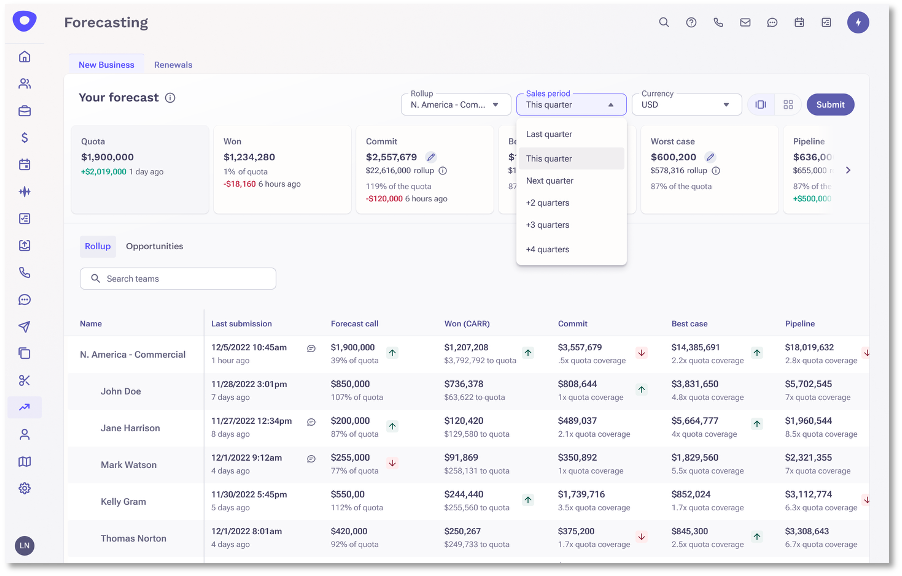This screenshot has height=576, width=902.
Task: Open the task list icon in top bar
Action: click(x=826, y=22)
